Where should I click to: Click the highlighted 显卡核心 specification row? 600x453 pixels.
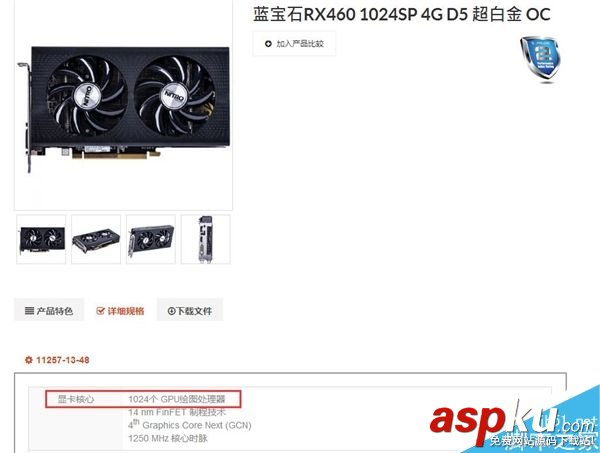pyautogui.click(x=143, y=399)
